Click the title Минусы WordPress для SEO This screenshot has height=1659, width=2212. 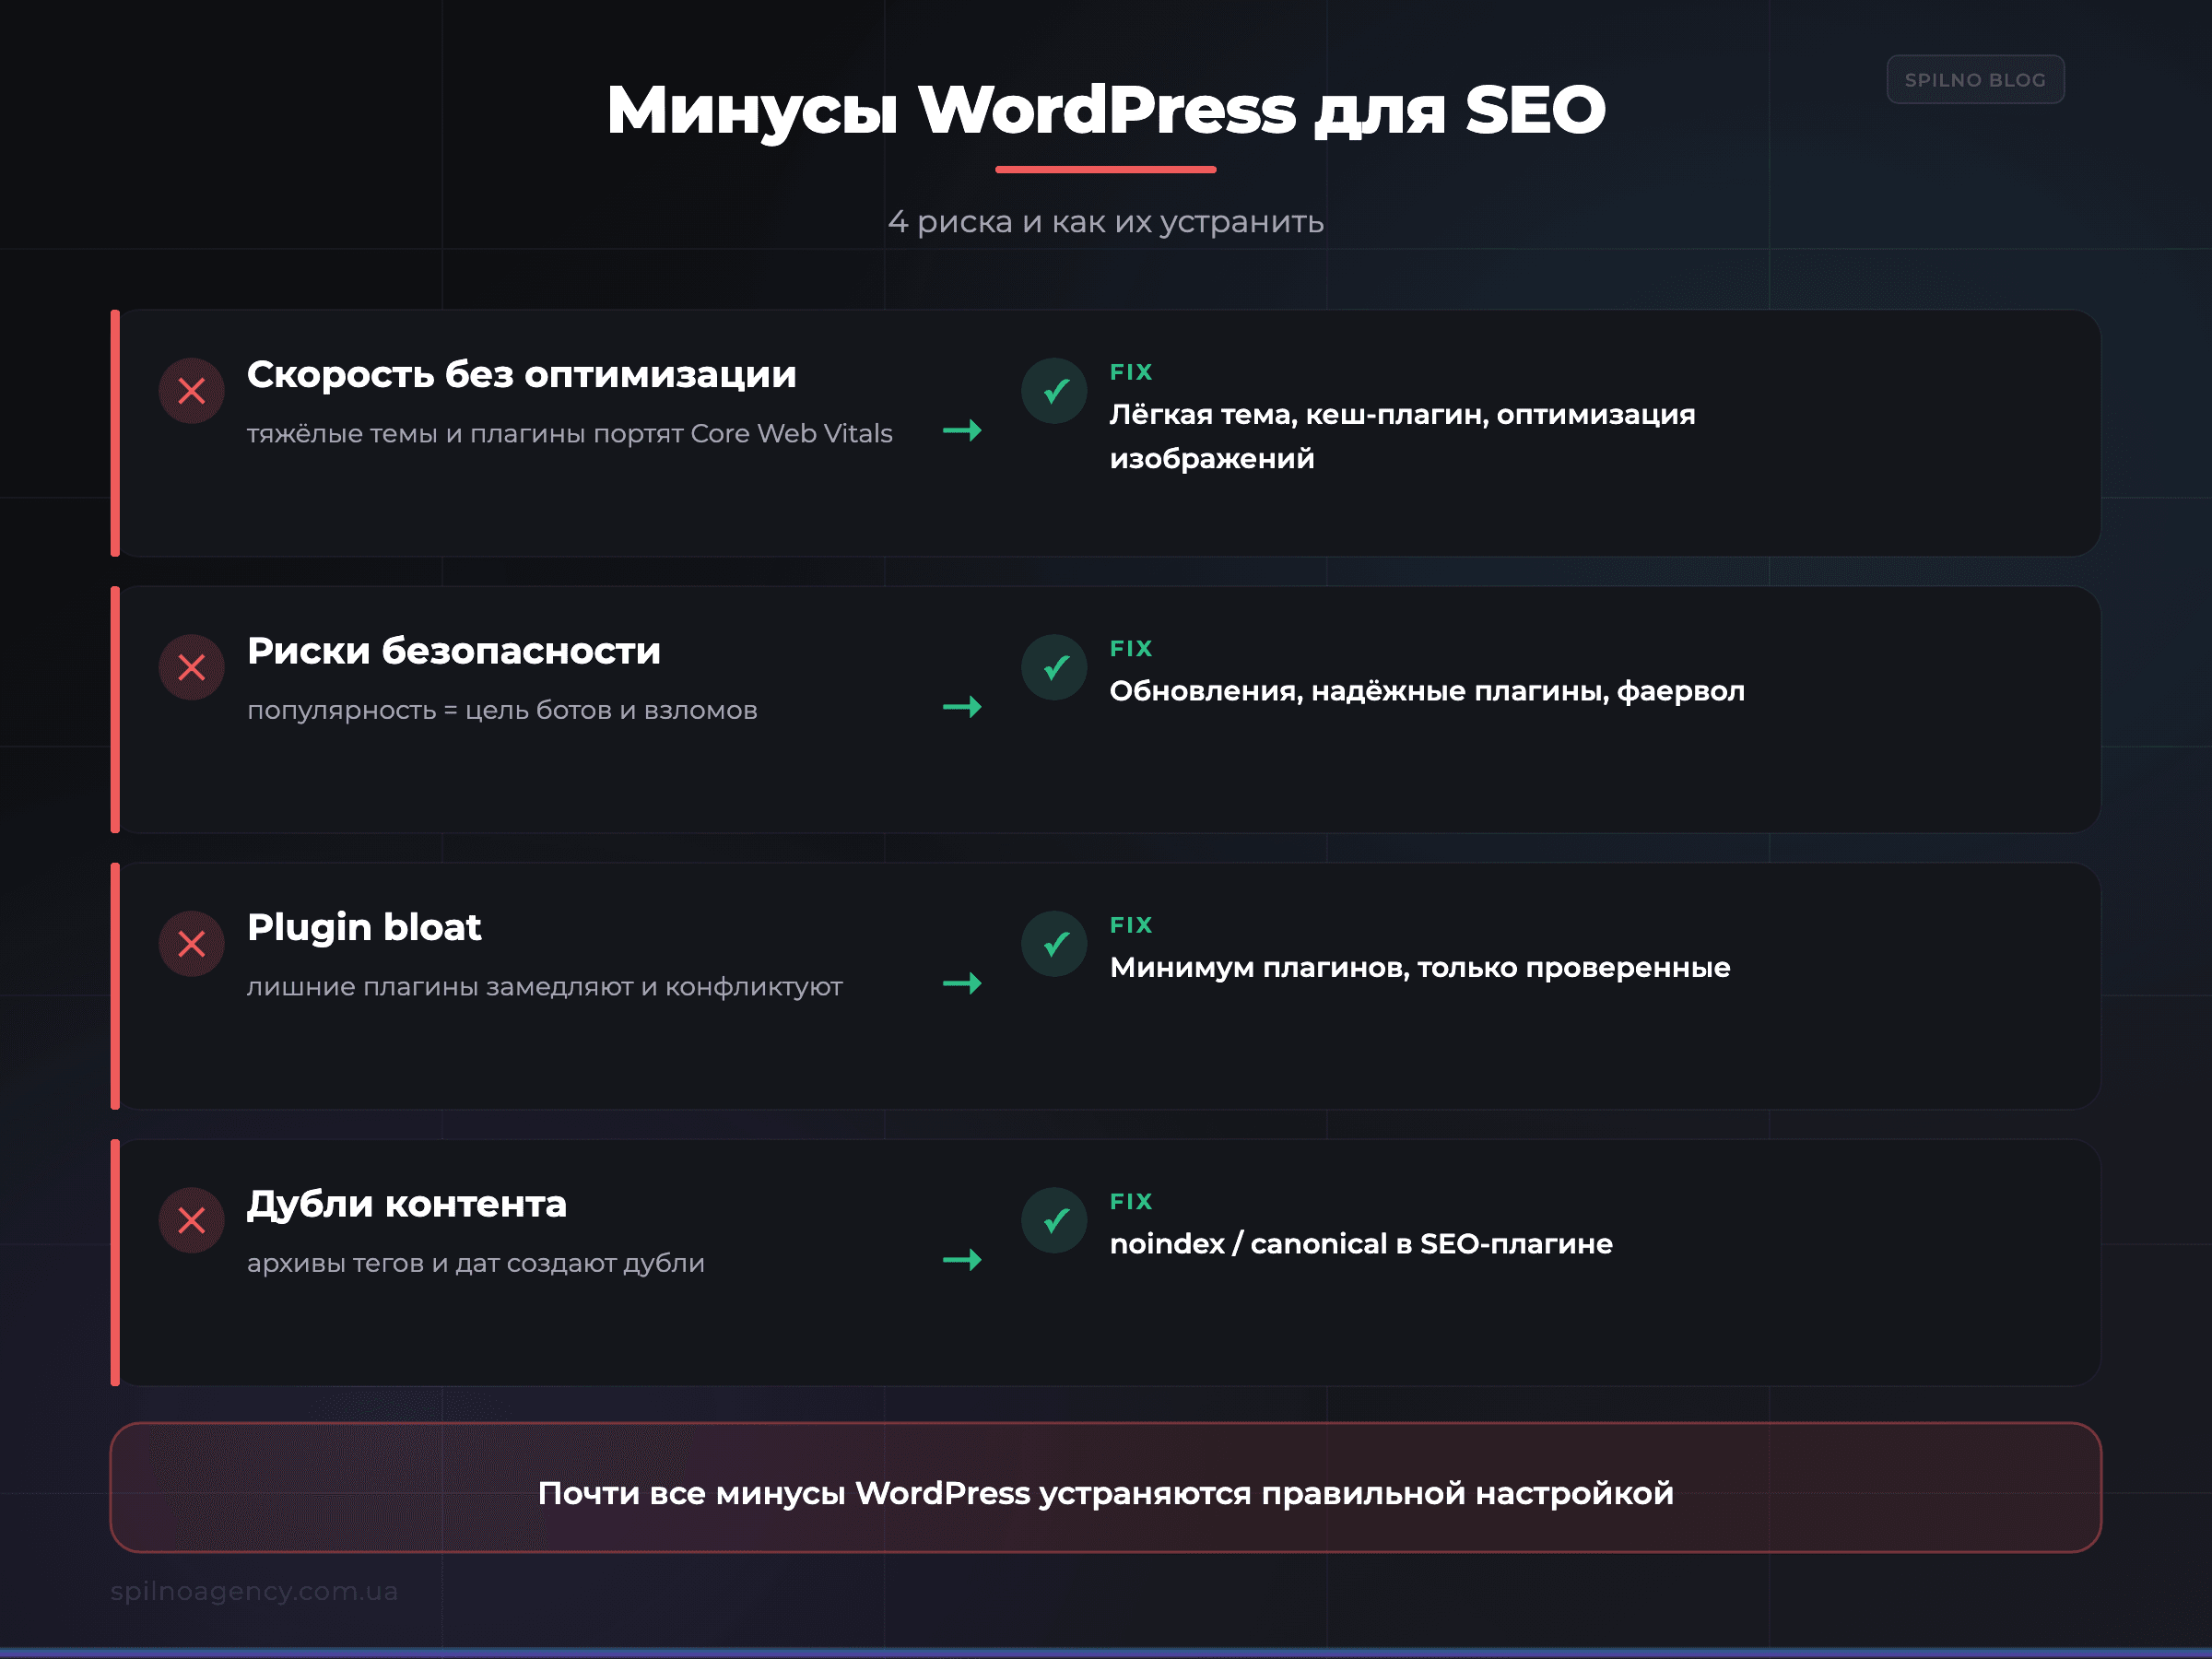[1106, 110]
